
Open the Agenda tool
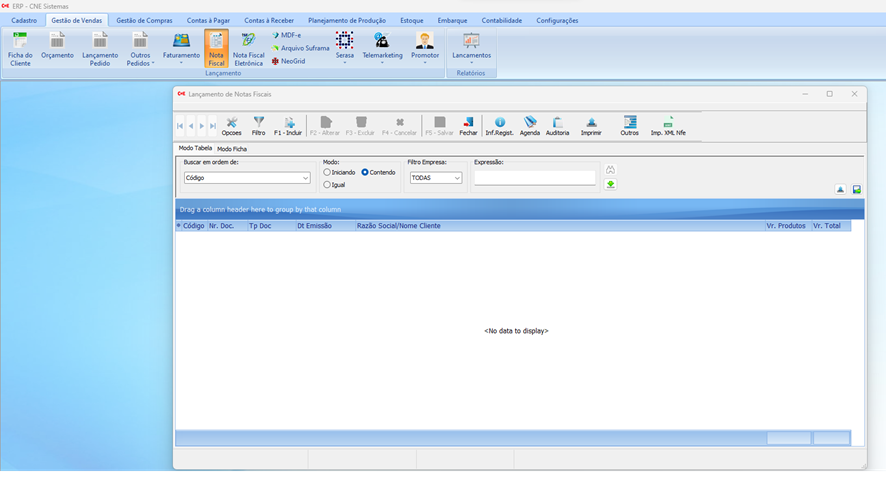pyautogui.click(x=529, y=125)
